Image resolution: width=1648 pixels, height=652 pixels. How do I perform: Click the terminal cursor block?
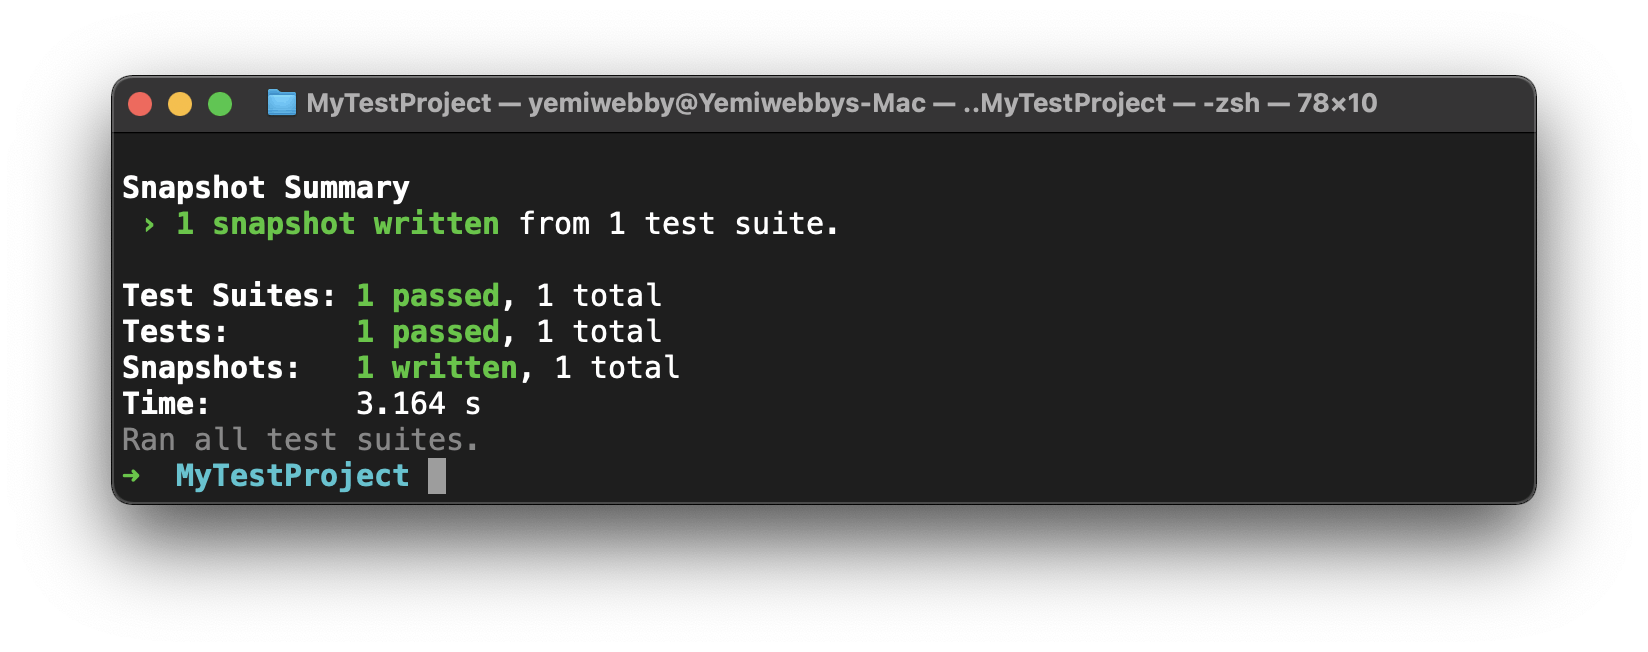point(437,475)
